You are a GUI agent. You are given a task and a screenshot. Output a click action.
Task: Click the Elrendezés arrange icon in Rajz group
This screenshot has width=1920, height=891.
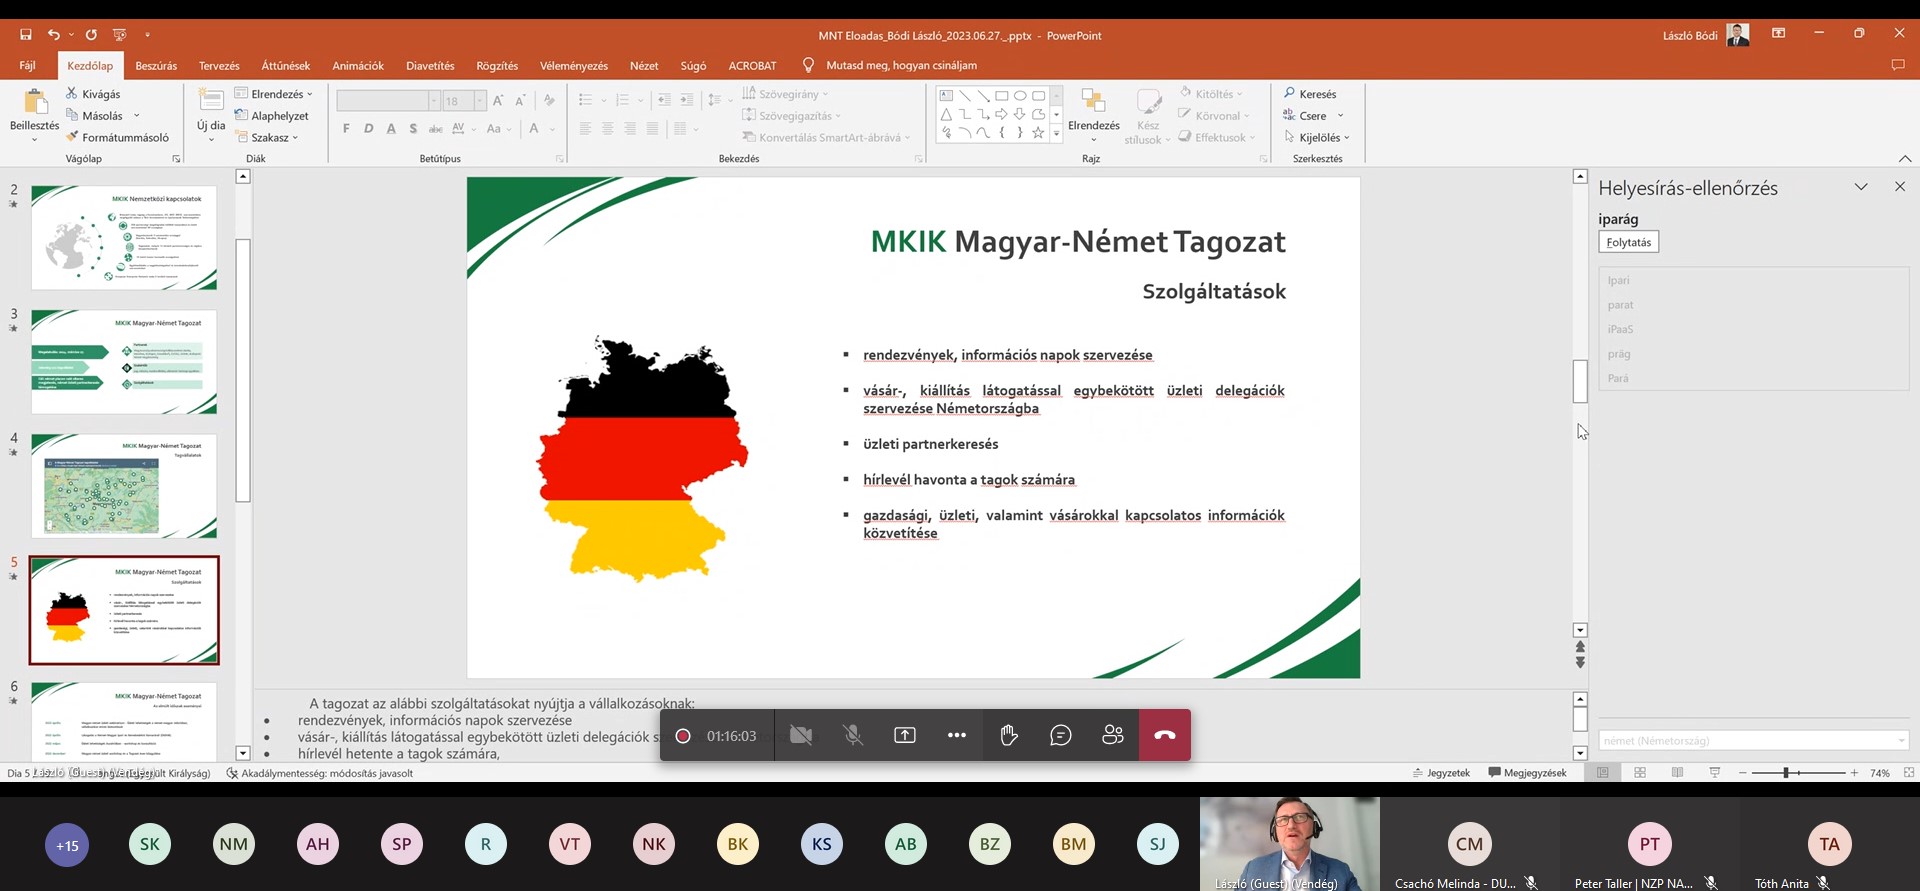coord(1093,103)
